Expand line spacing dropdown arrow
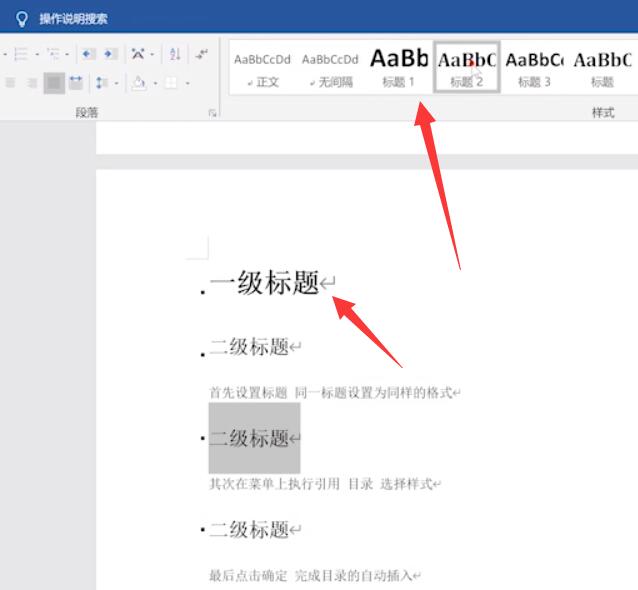Image resolution: width=638 pixels, height=590 pixels. click(x=116, y=83)
